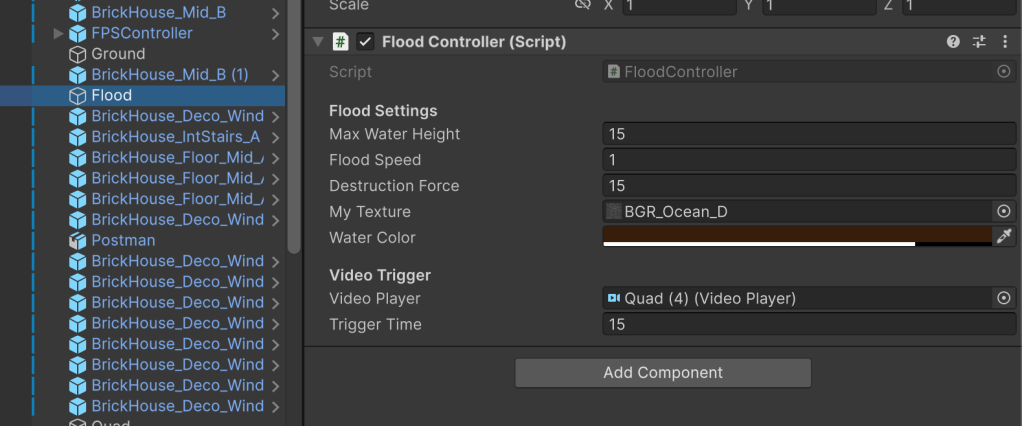
Task: Click the Postman prefab icon in hierarchy
Action: (x=77, y=241)
